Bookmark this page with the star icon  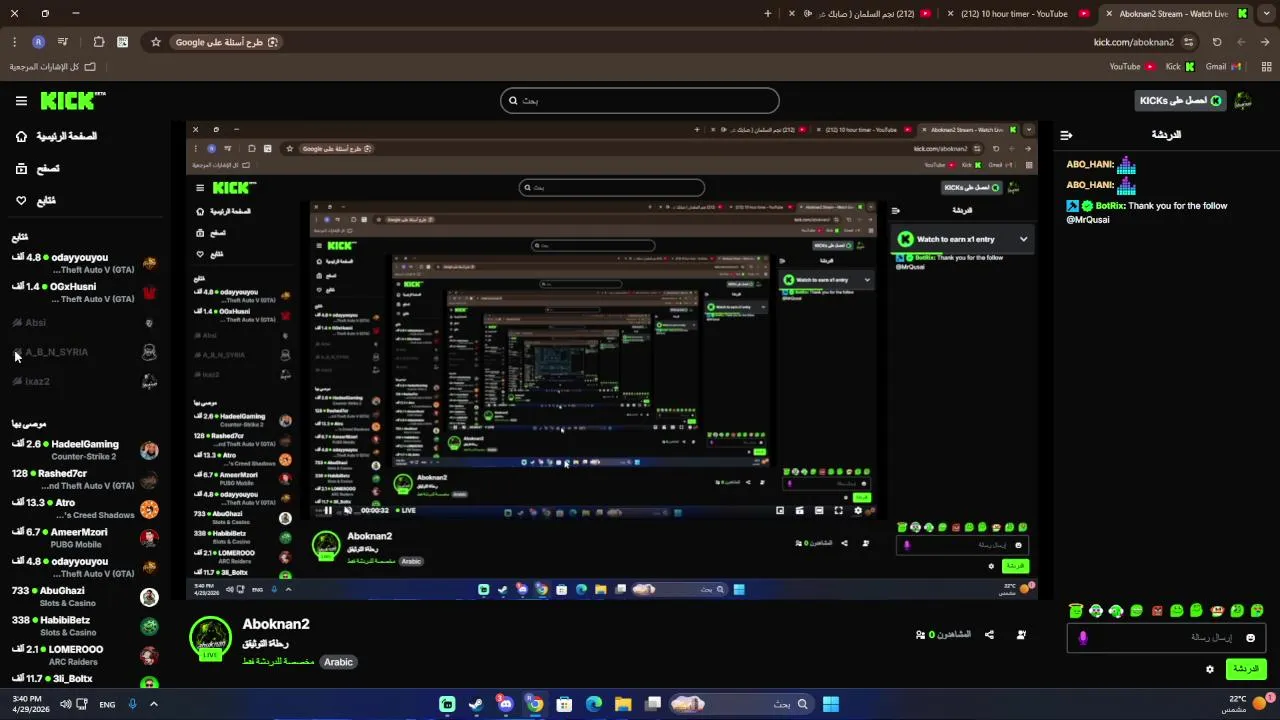click(156, 42)
